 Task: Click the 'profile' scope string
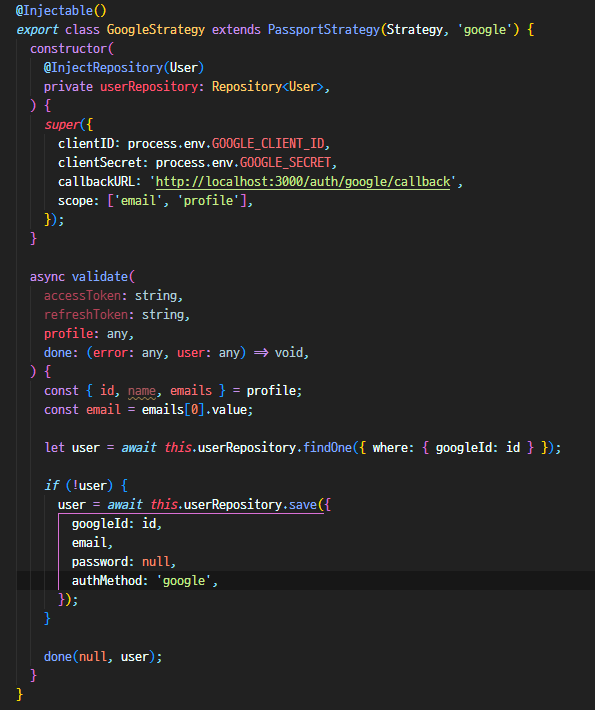208,201
